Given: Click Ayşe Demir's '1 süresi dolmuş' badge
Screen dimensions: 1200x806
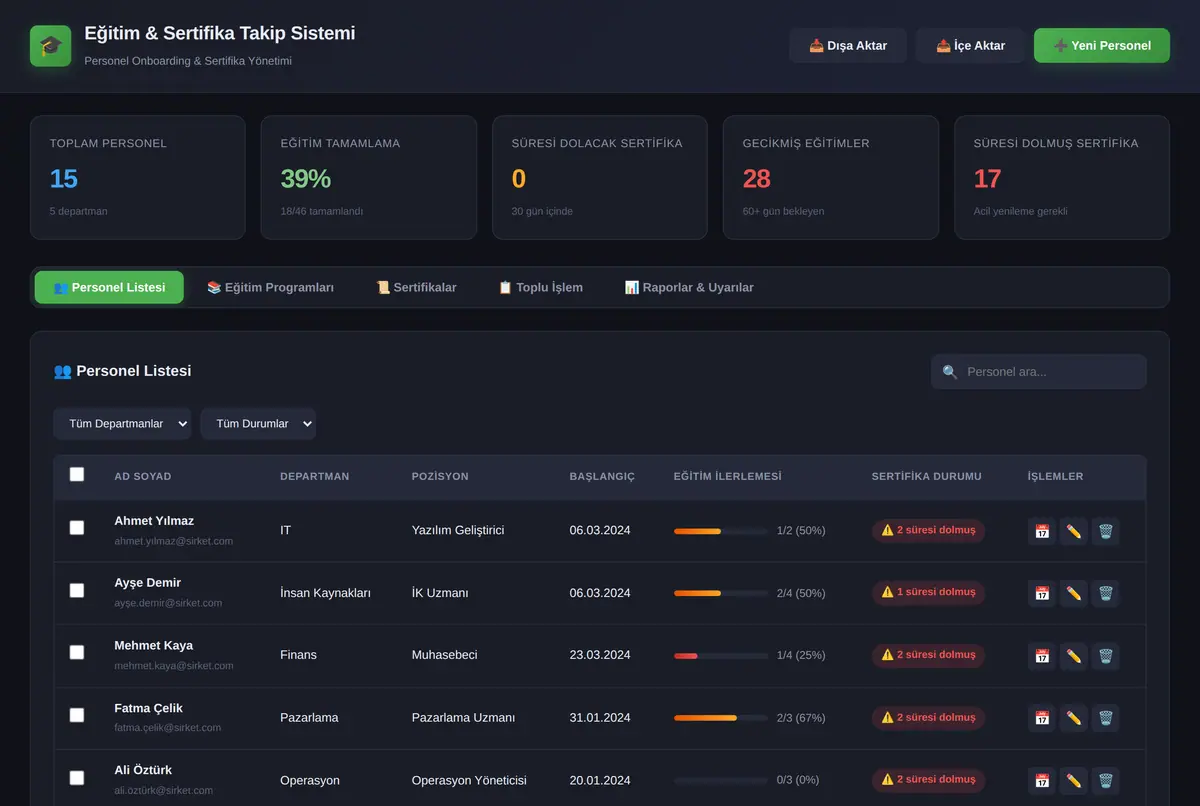Looking at the screenshot, I should pos(928,592).
